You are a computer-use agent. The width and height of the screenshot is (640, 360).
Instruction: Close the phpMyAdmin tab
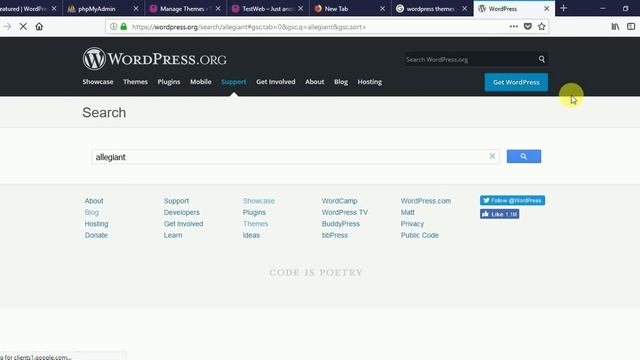coord(136,8)
